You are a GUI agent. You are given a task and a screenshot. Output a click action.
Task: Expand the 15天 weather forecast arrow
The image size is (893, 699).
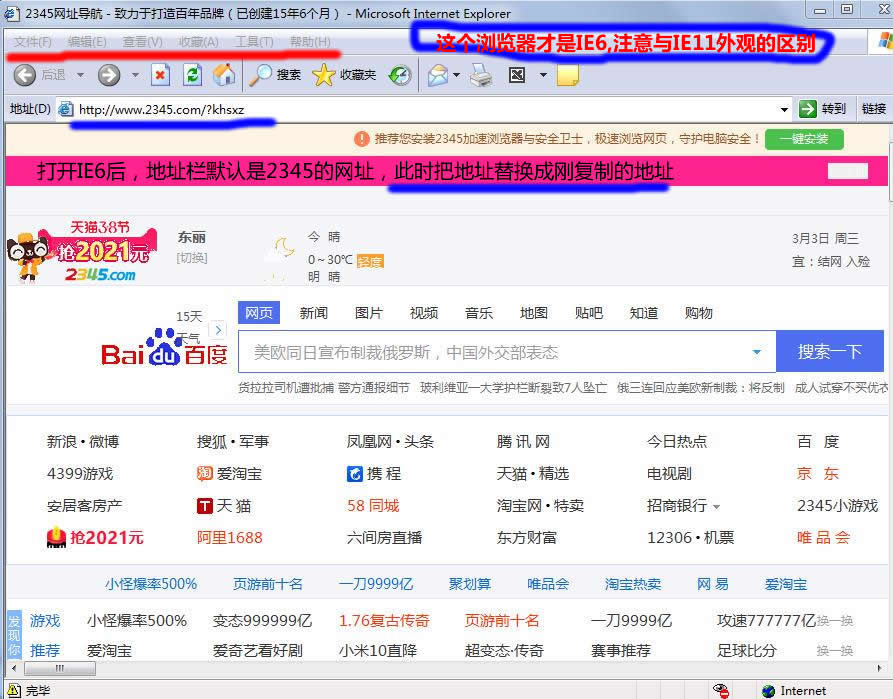pyautogui.click(x=218, y=329)
